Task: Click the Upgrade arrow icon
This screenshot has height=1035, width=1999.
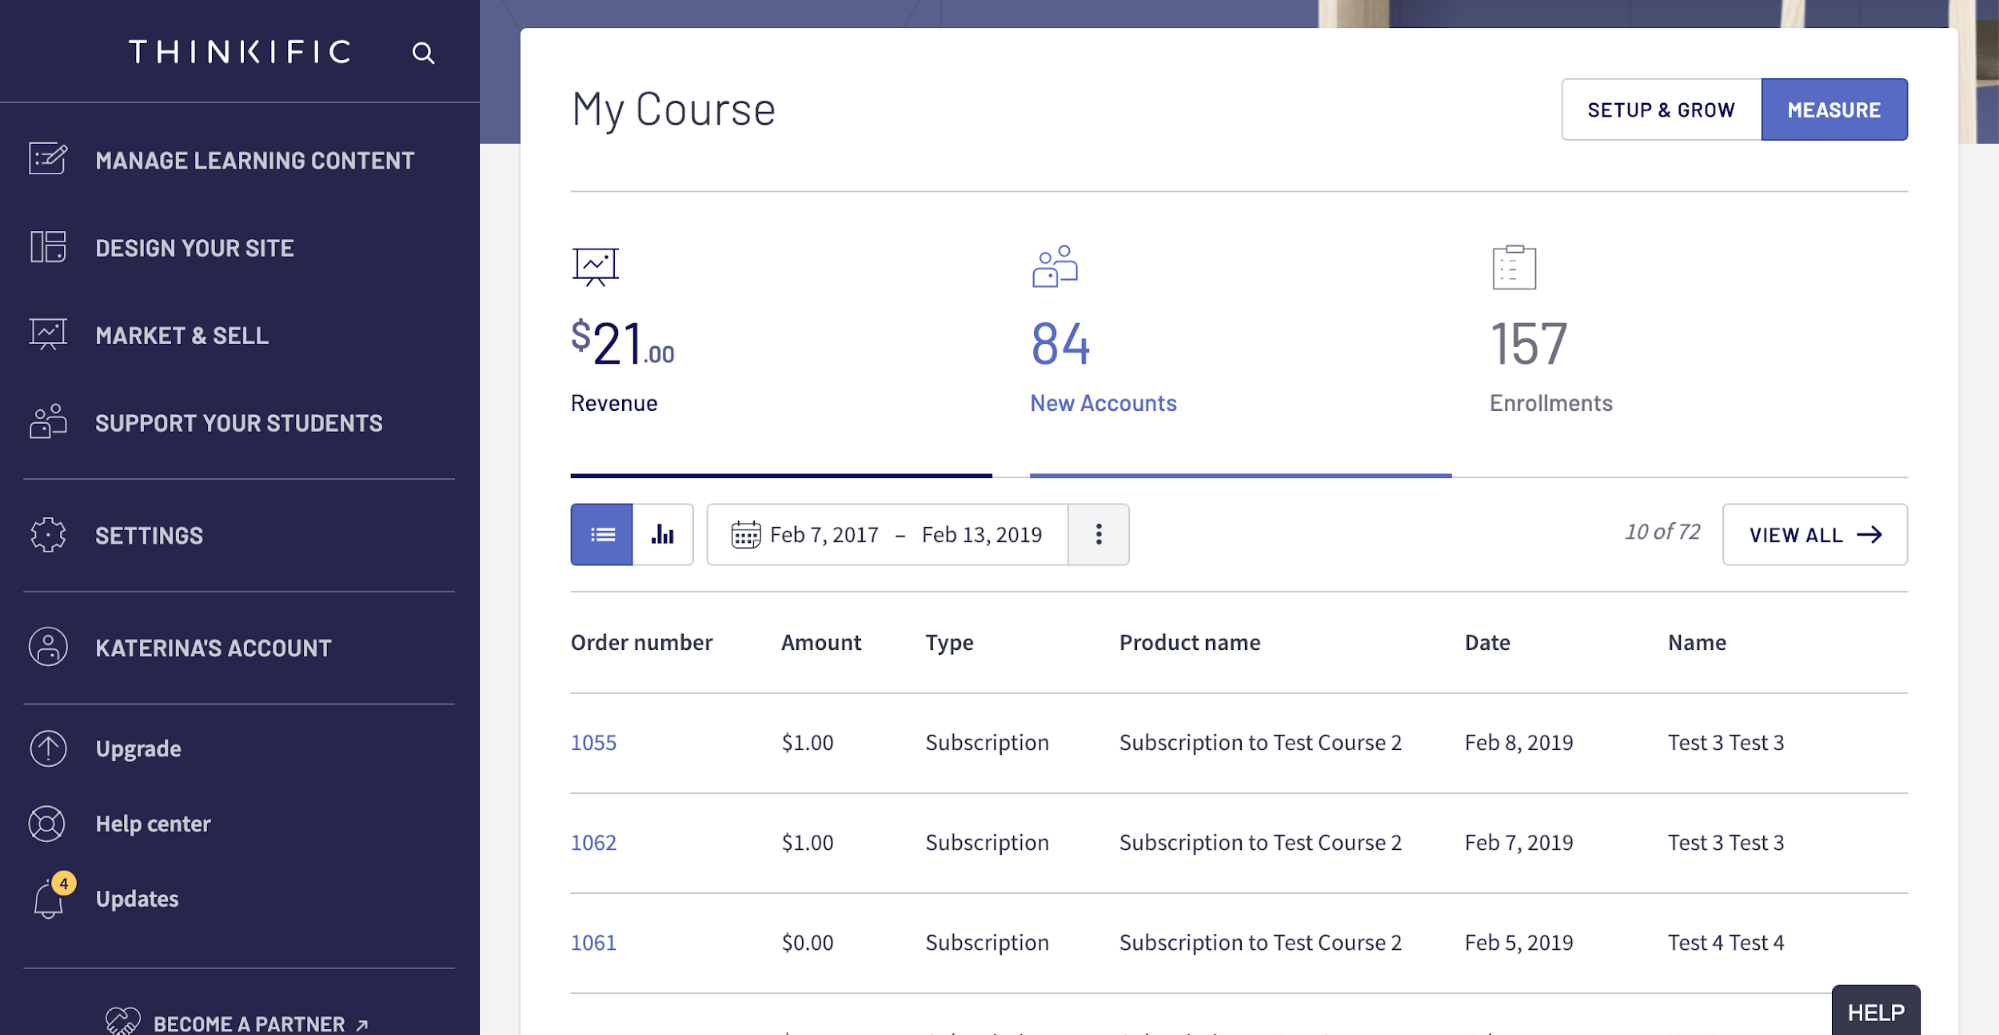Action: tap(47, 748)
